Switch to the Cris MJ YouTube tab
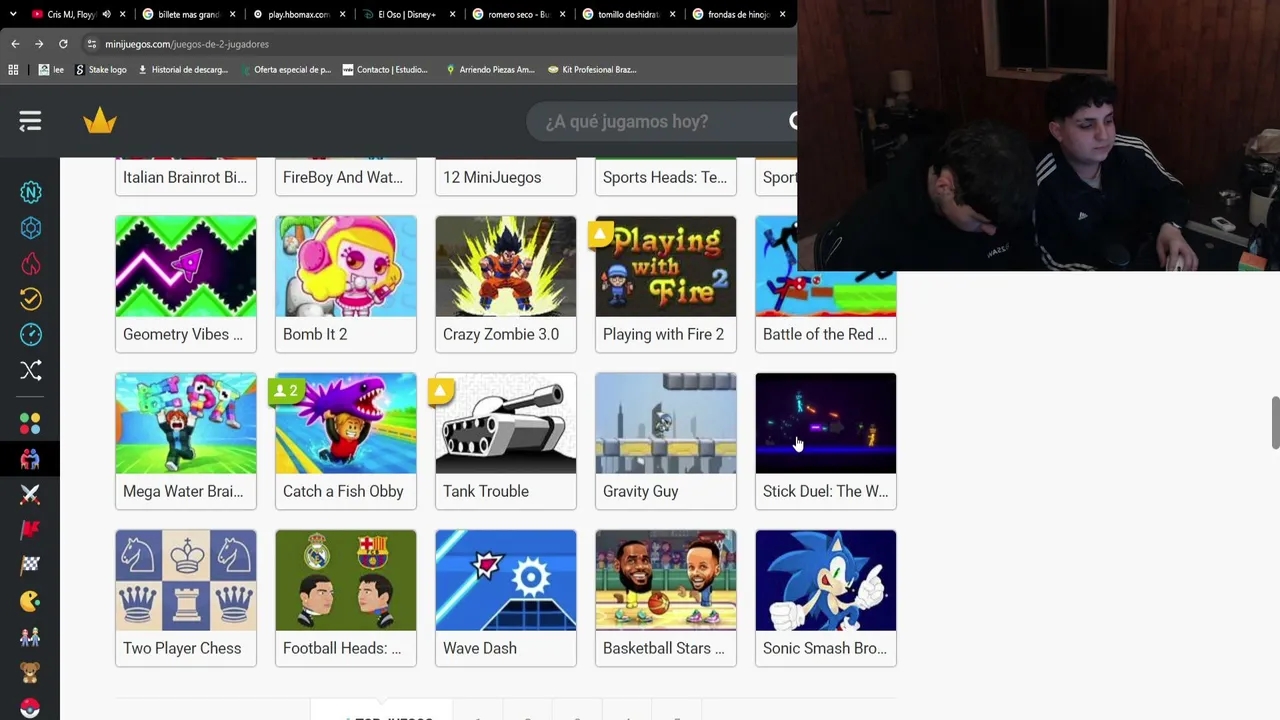The image size is (1280, 720). click(70, 14)
